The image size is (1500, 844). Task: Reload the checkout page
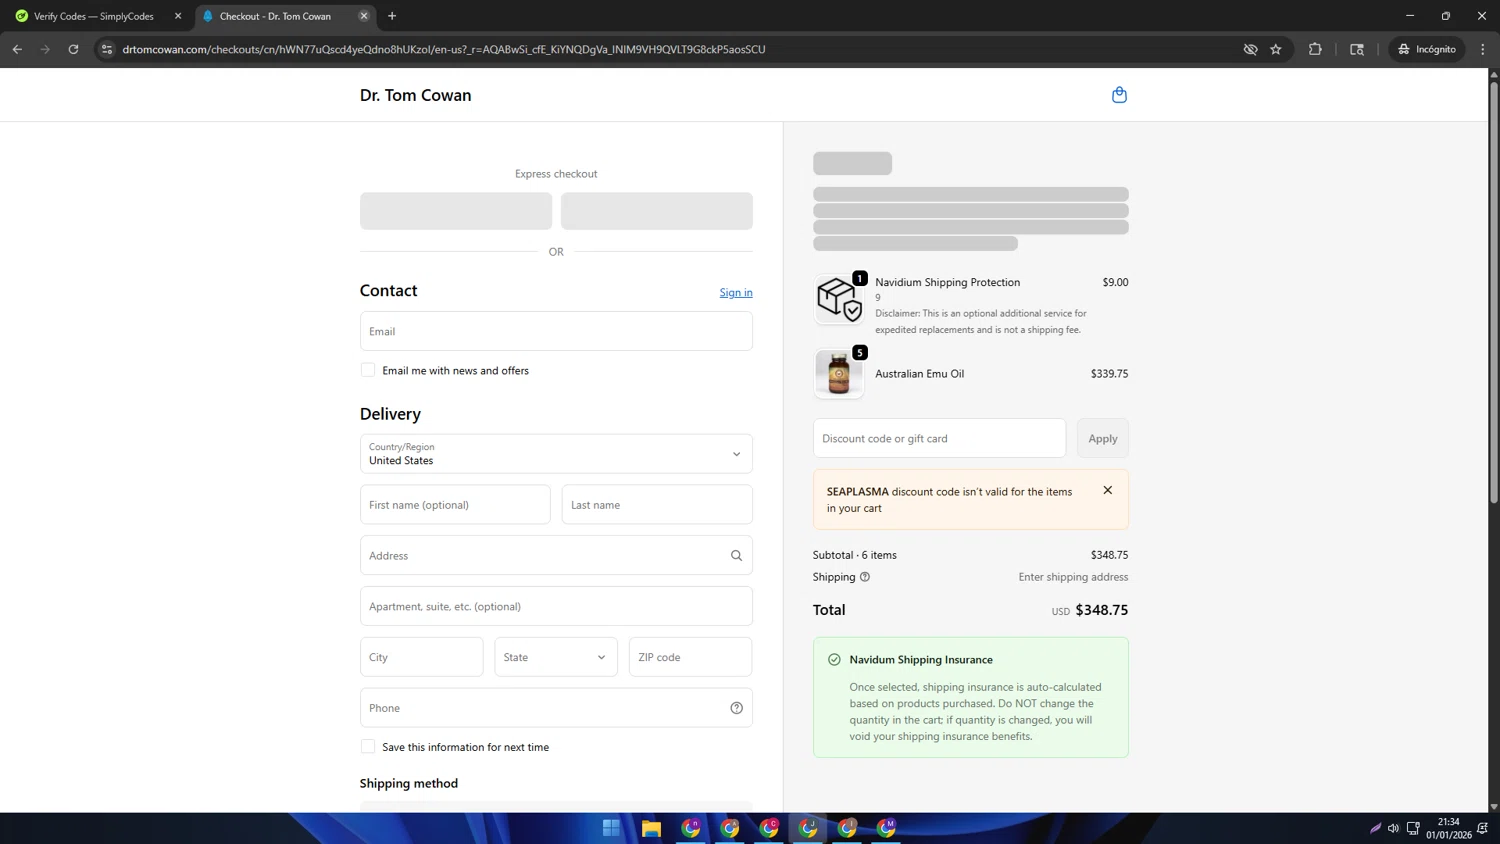click(73, 49)
